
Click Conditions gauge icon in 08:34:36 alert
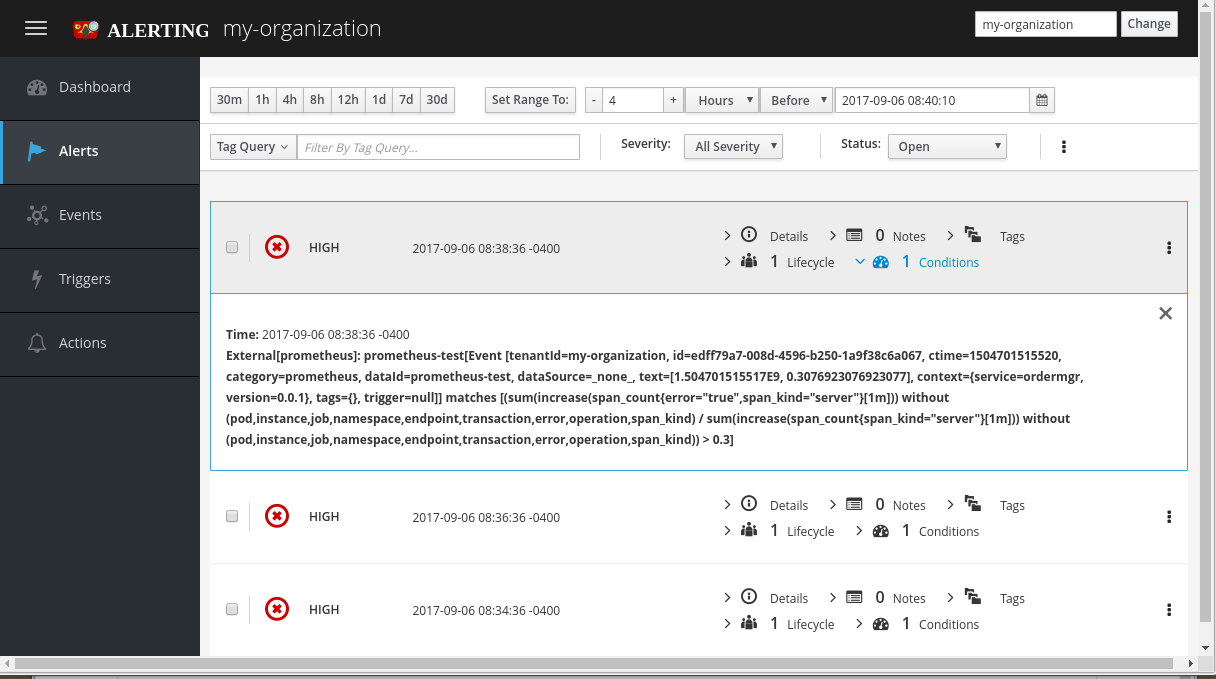pos(881,624)
